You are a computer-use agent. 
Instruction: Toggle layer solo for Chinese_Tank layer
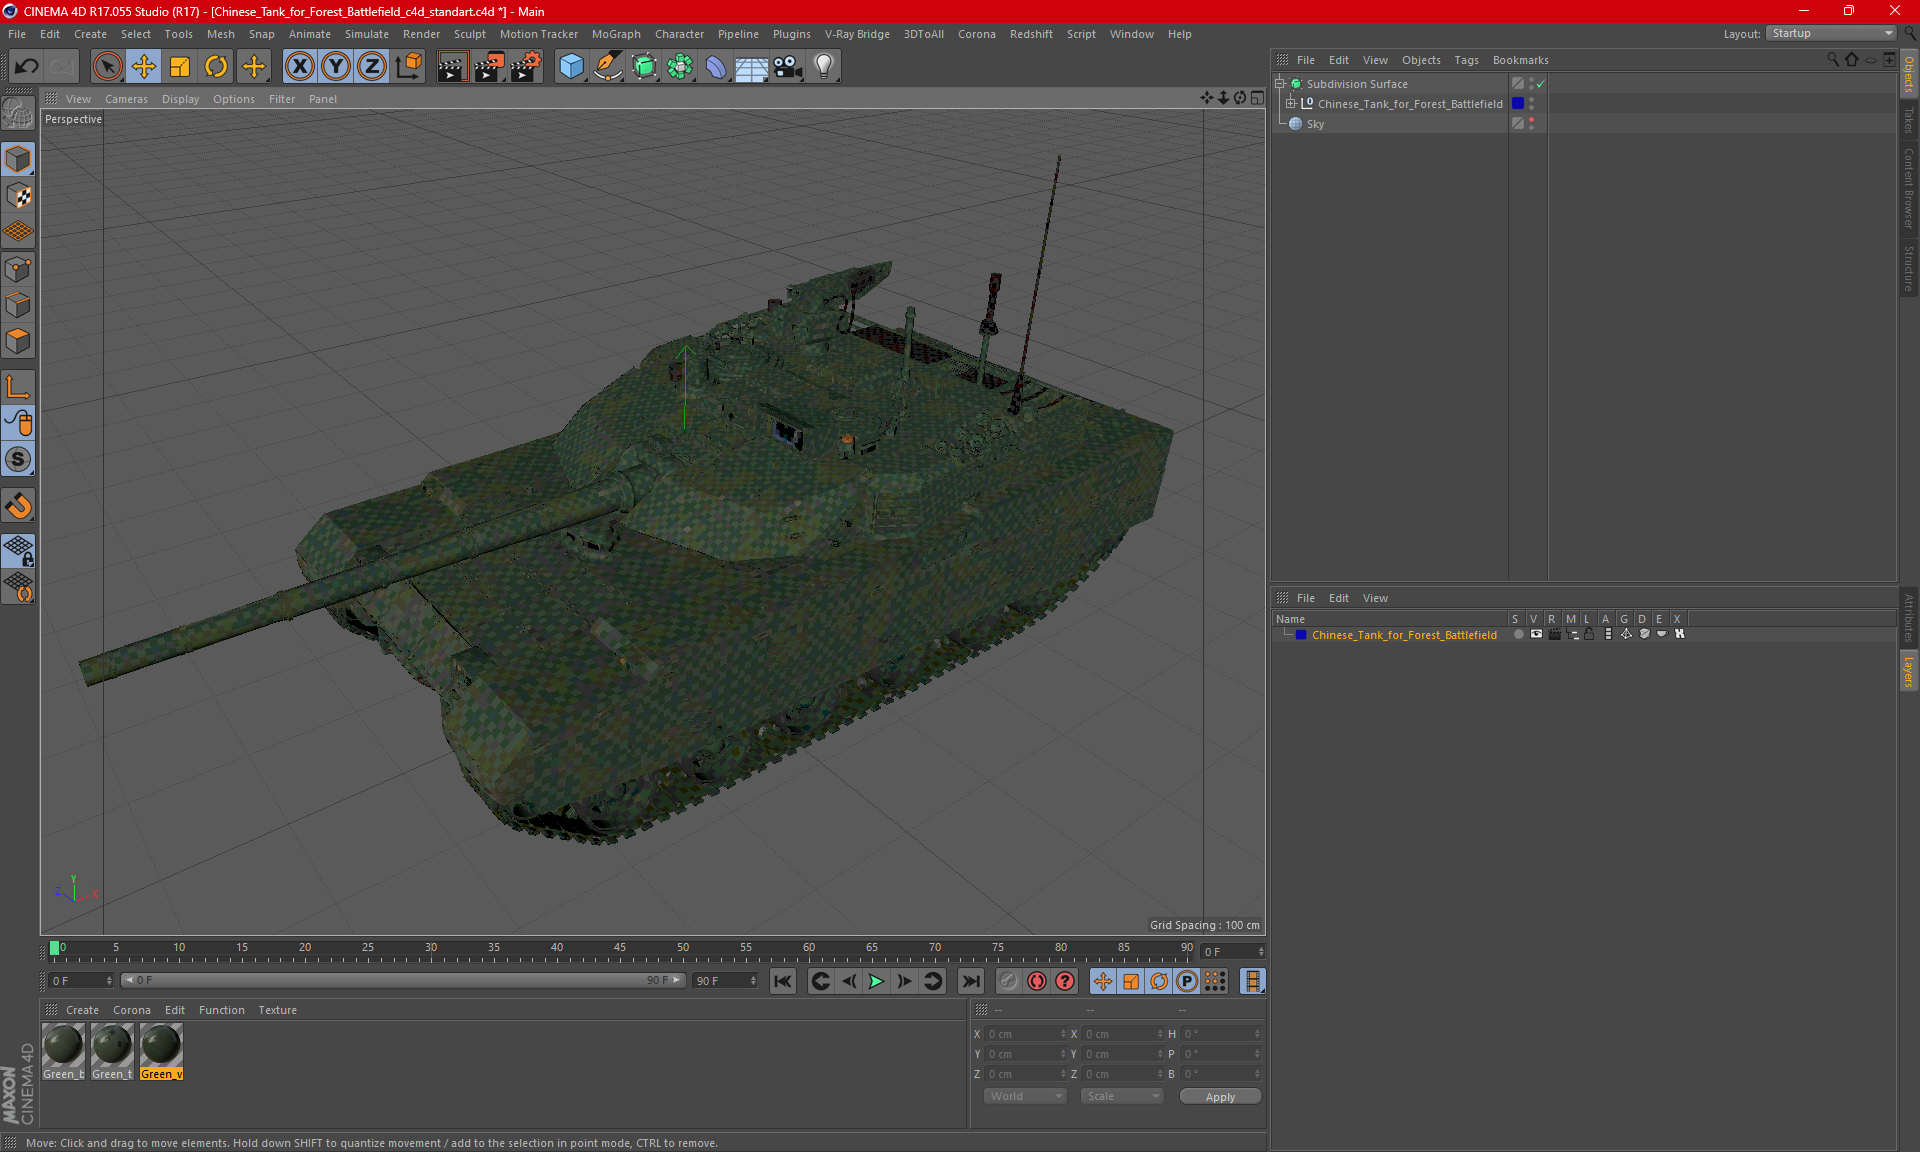[1519, 634]
